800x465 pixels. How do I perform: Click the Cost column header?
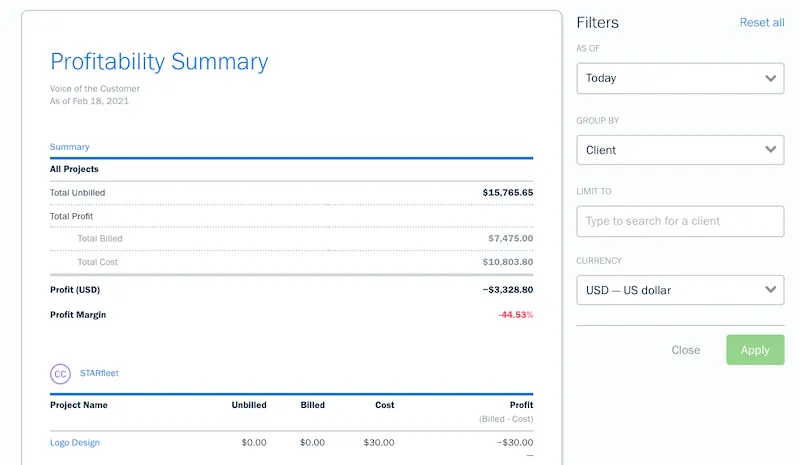point(384,405)
